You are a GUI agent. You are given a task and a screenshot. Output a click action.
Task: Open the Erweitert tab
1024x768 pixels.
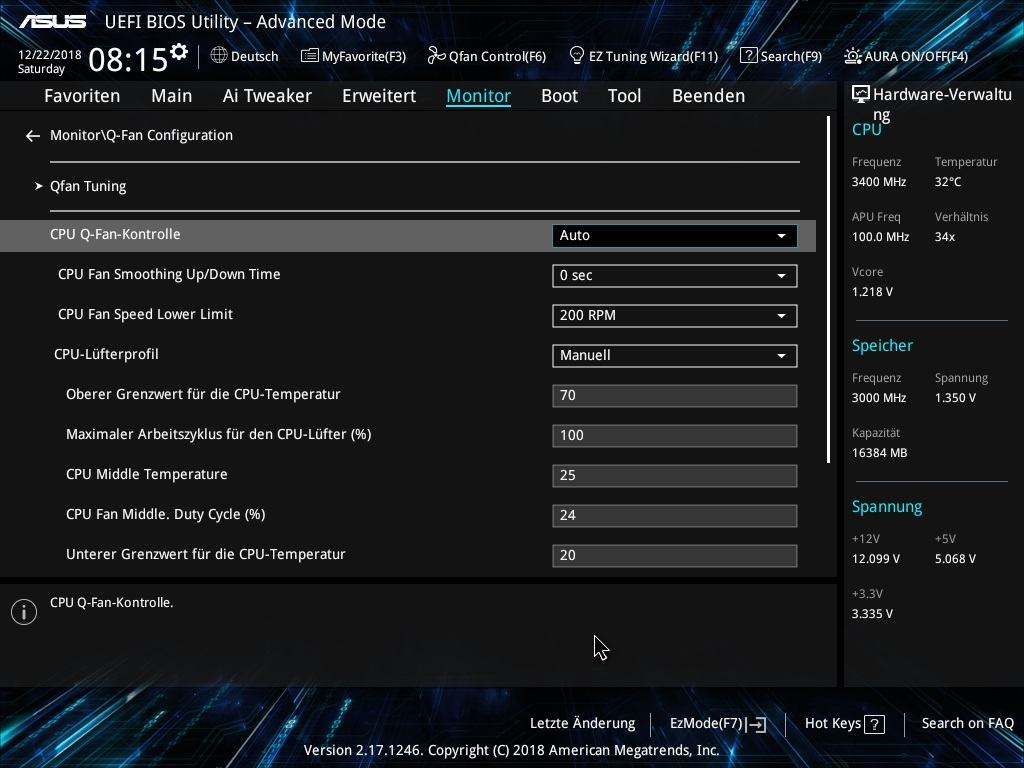click(379, 96)
